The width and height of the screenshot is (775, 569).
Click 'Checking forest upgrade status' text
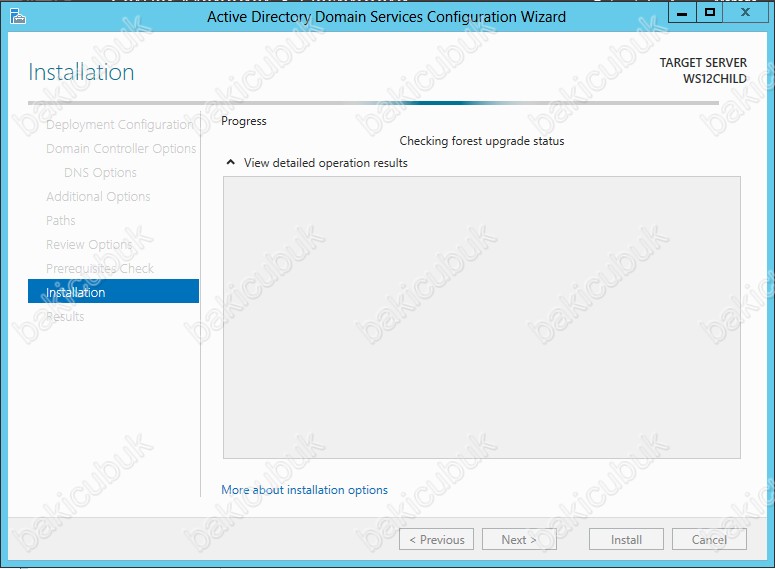(x=482, y=141)
